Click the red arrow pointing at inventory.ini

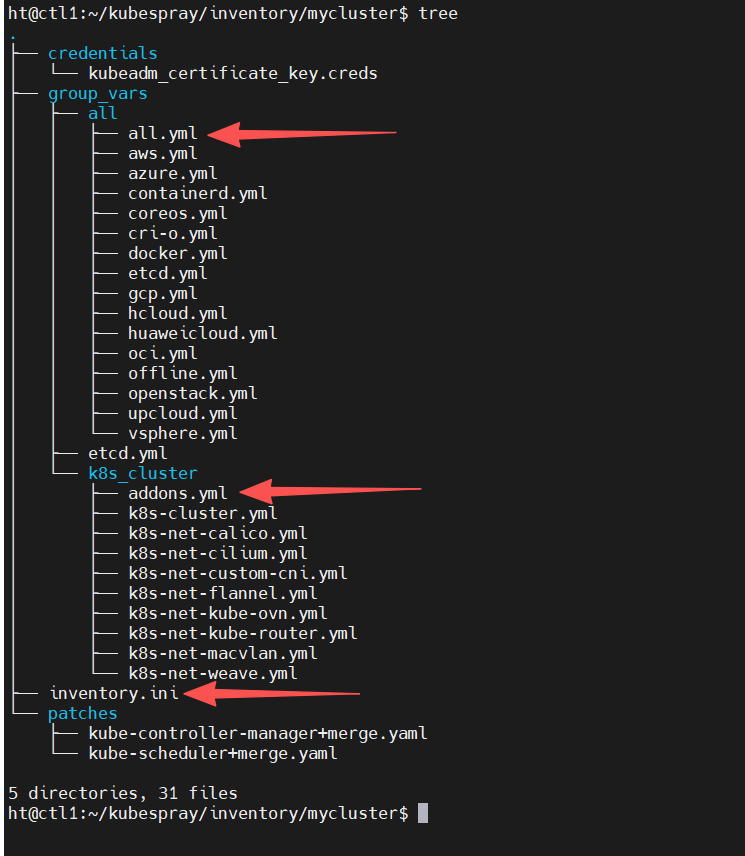(271, 694)
